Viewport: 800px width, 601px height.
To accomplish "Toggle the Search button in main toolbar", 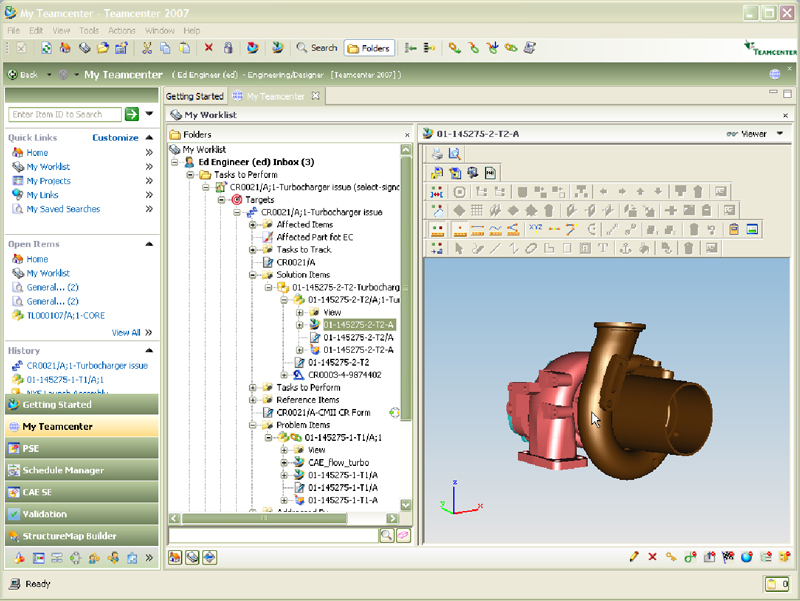I will [x=317, y=48].
